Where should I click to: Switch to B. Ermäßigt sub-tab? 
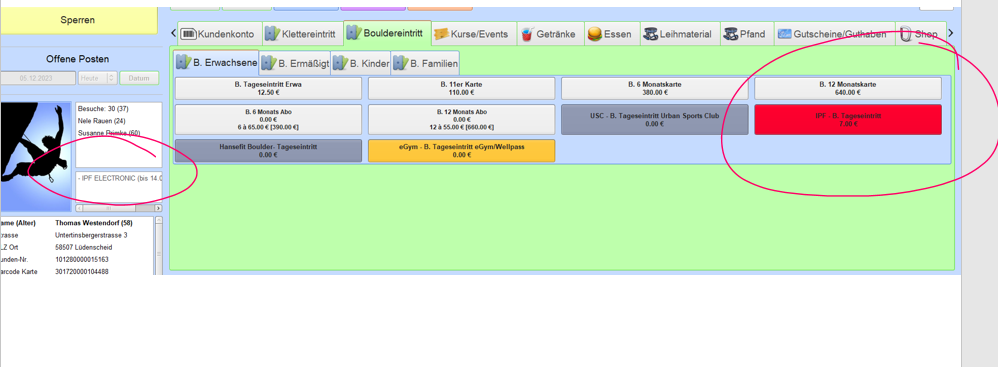point(295,64)
